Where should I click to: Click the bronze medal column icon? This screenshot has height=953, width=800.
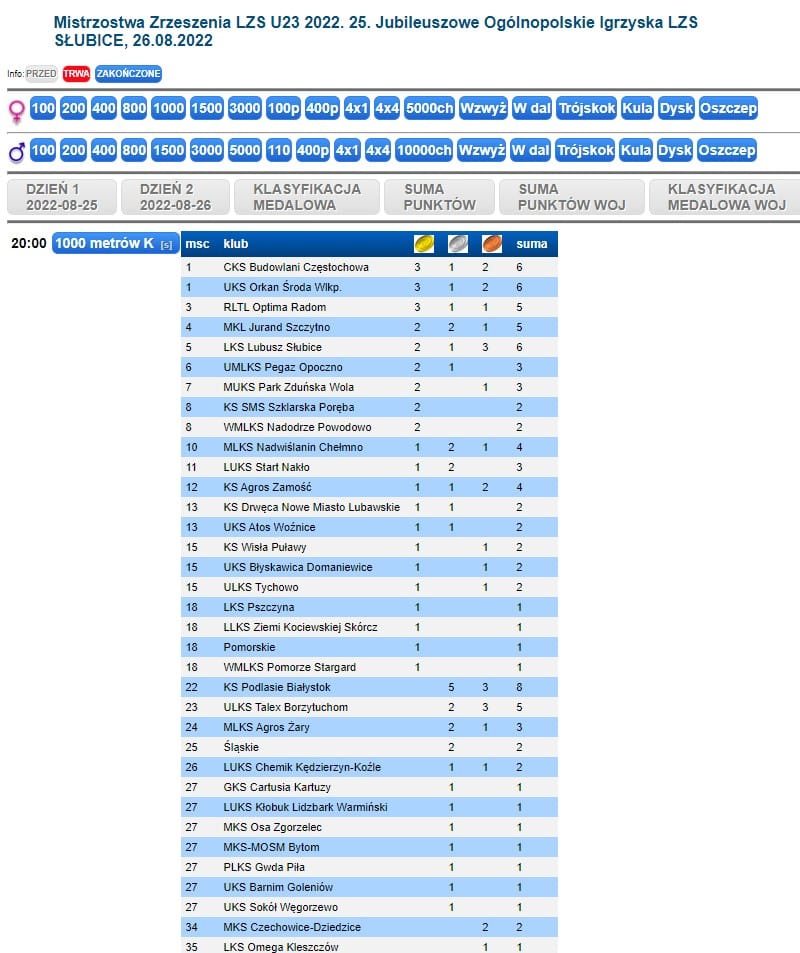pyautogui.click(x=491, y=244)
